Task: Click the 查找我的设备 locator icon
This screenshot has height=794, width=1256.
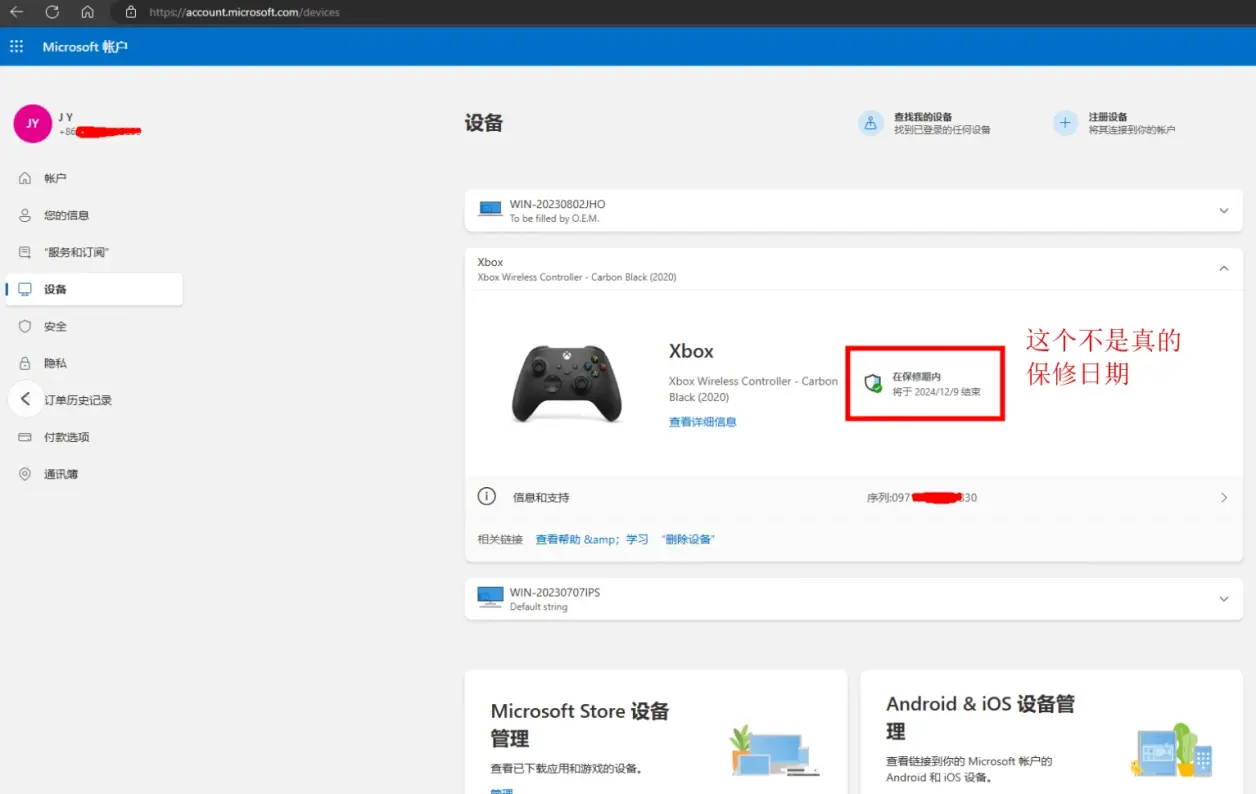Action: (871, 123)
